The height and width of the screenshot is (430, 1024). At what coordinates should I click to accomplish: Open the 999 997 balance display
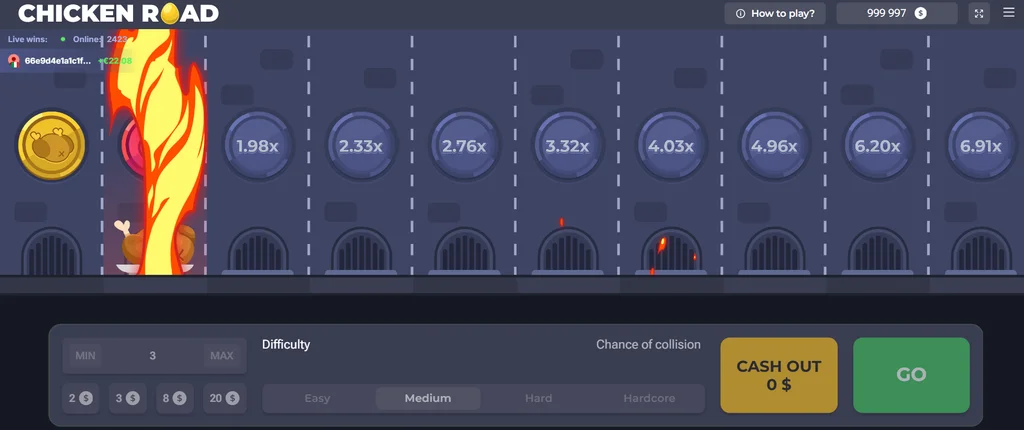(897, 14)
